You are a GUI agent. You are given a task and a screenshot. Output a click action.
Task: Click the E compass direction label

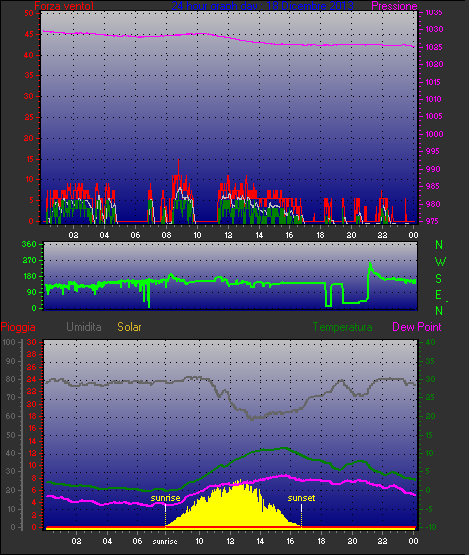pyautogui.click(x=439, y=294)
